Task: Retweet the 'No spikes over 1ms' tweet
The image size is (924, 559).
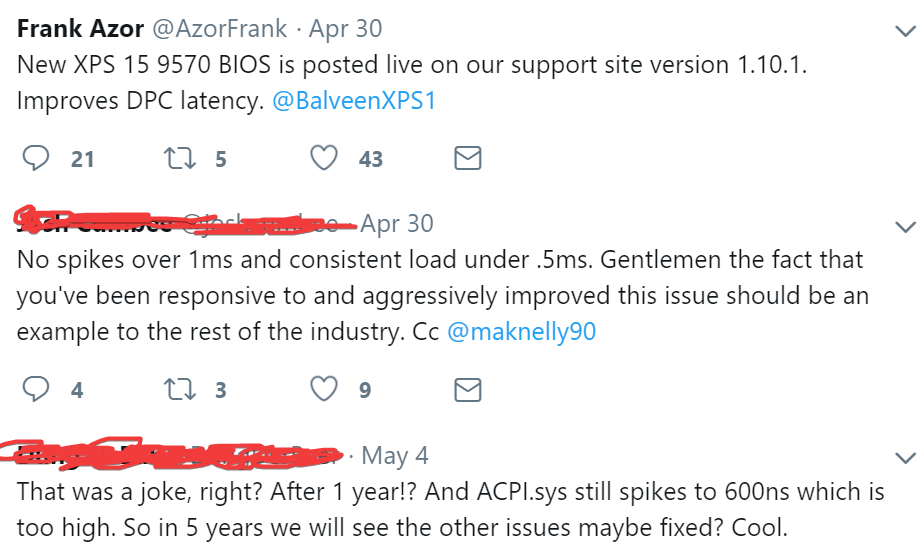Action: pyautogui.click(x=180, y=388)
